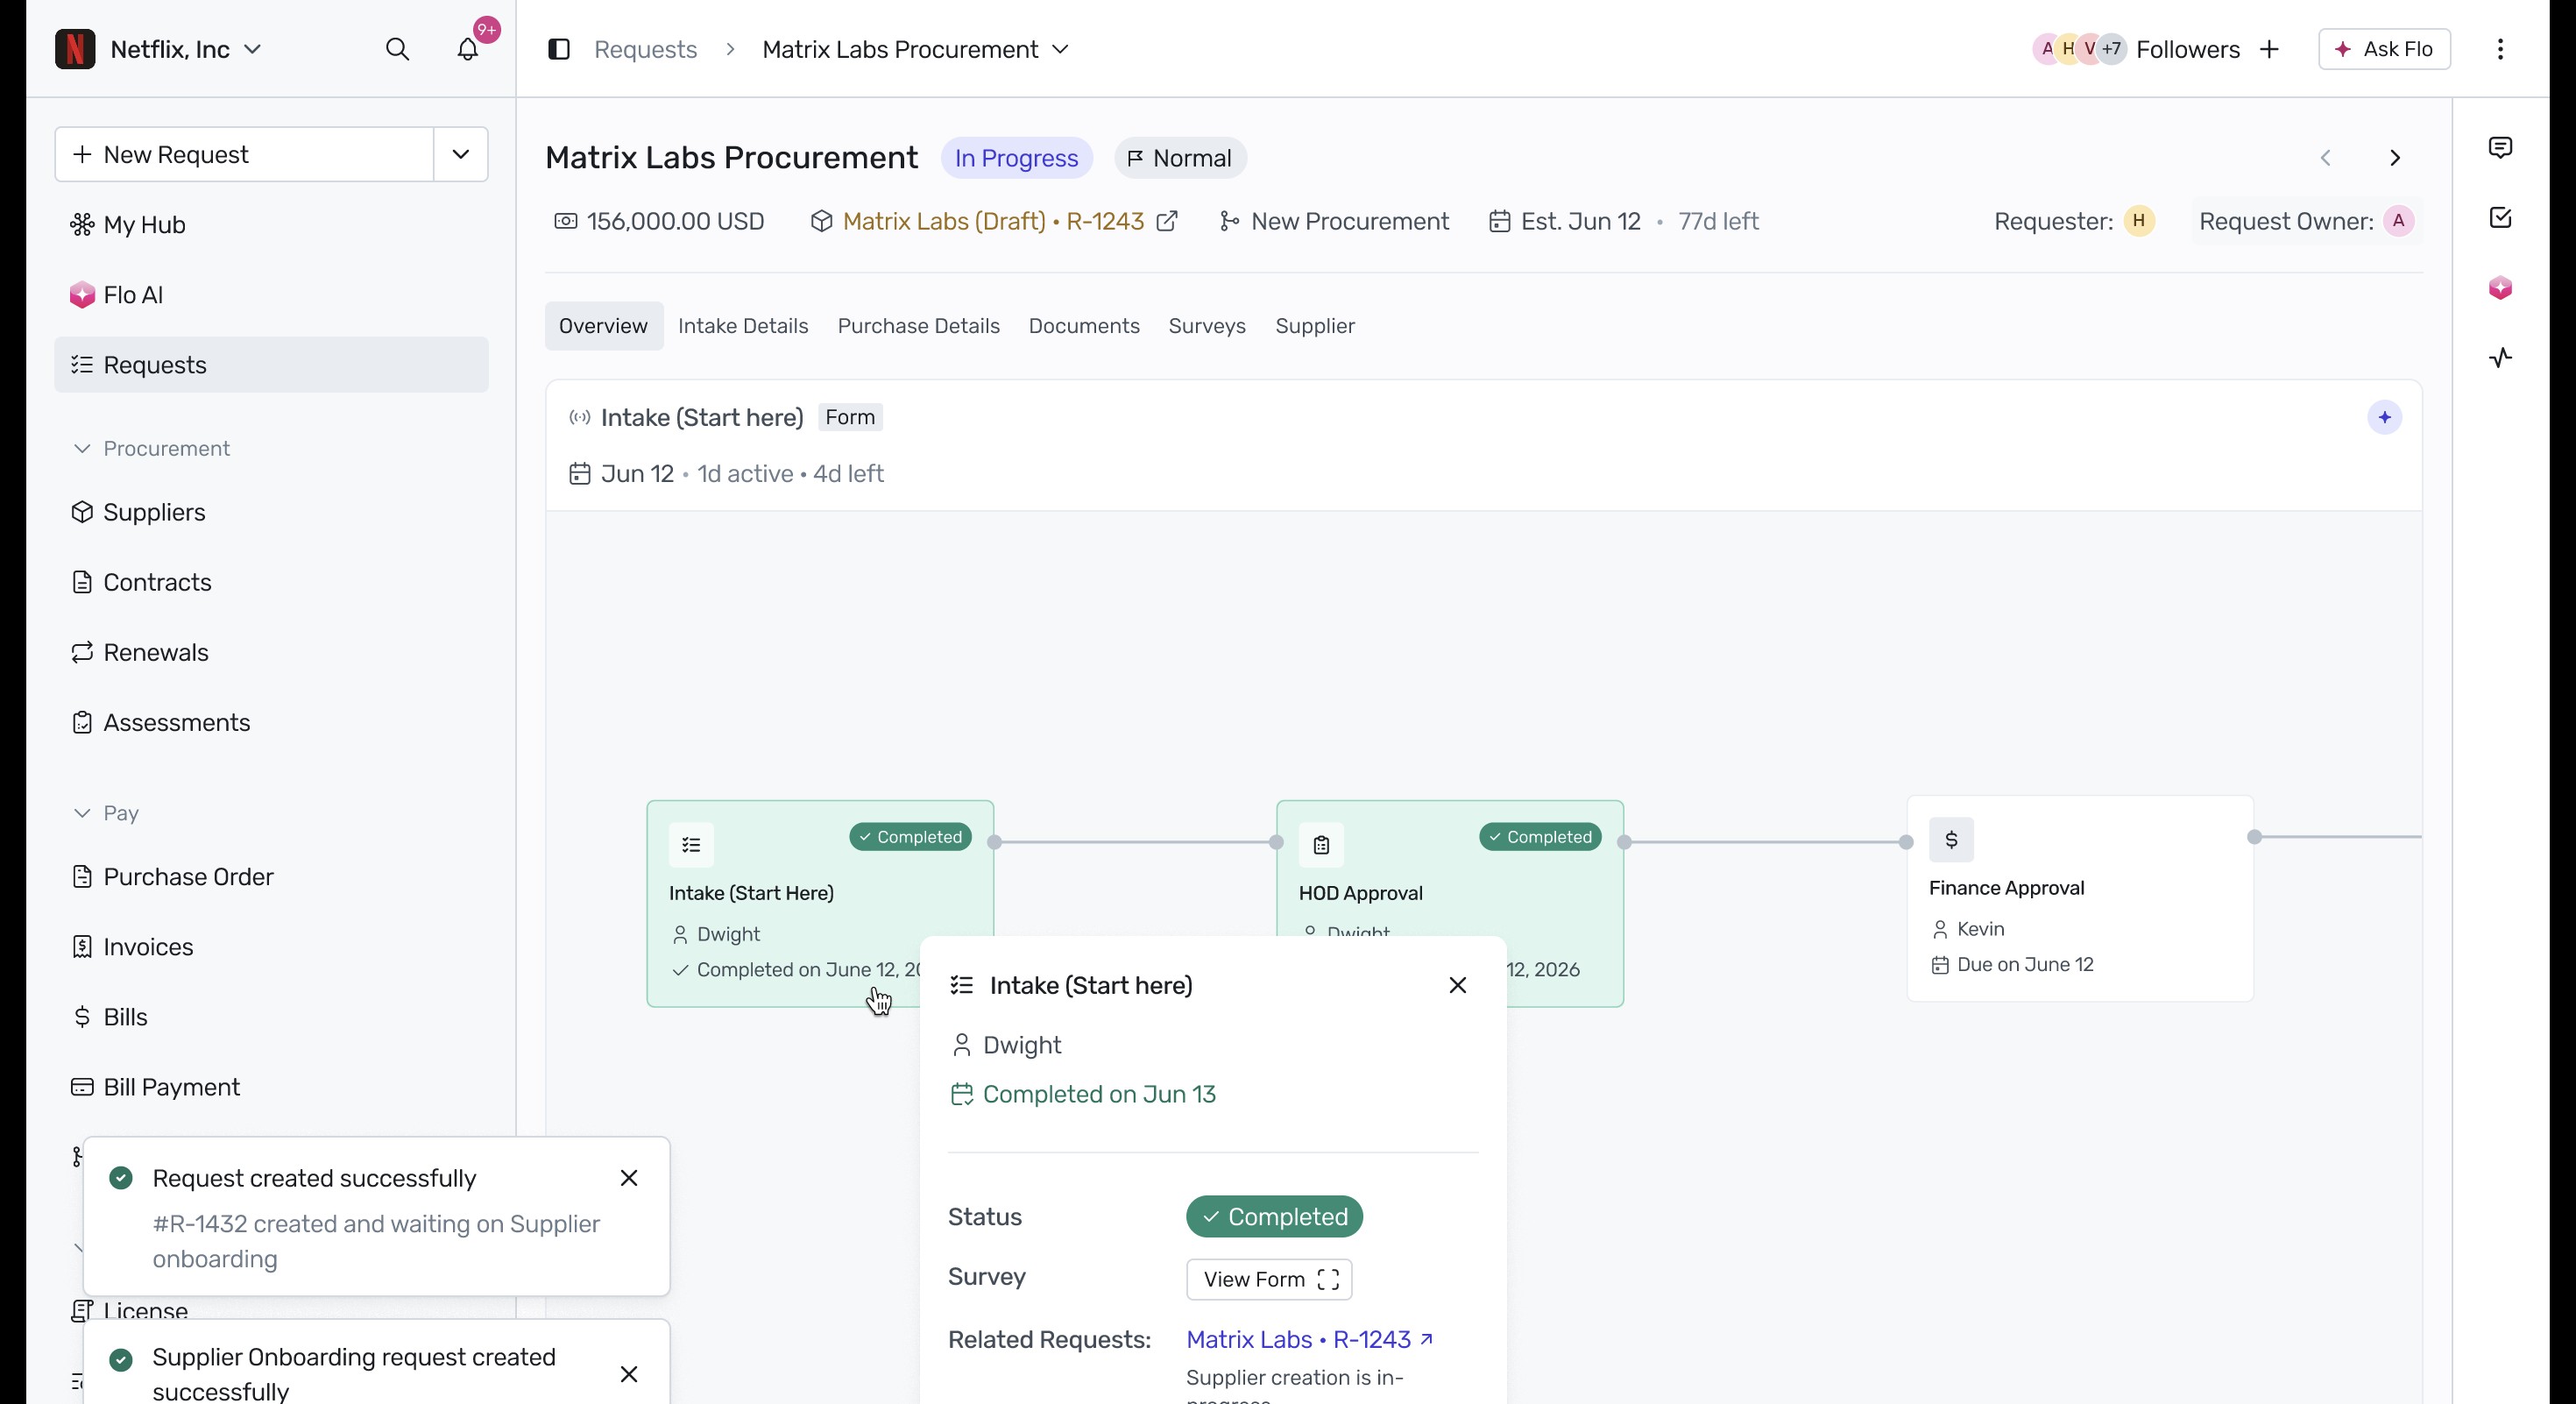Viewport: 2576px width, 1404px height.
Task: Switch to the Surveys tab
Action: point(1207,326)
